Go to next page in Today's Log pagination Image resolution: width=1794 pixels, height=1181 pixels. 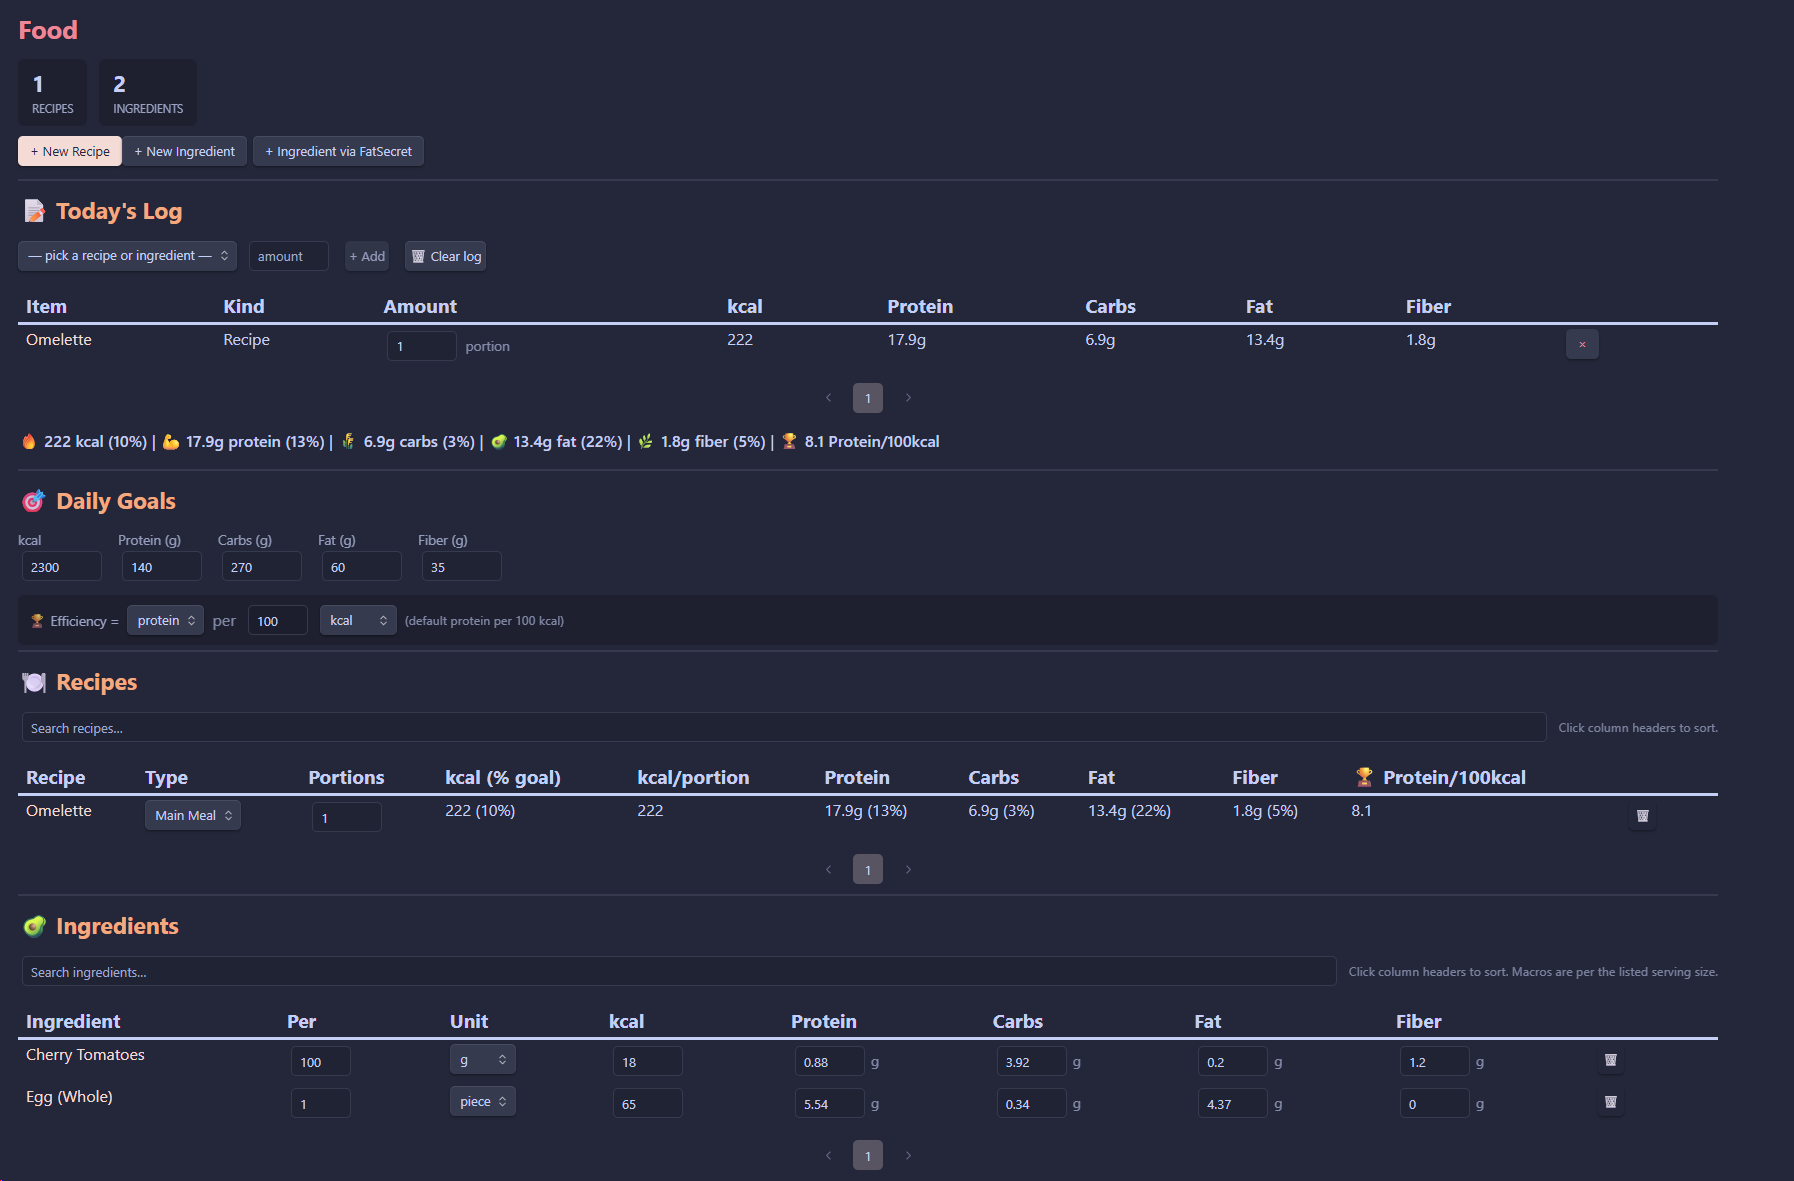coord(908,398)
